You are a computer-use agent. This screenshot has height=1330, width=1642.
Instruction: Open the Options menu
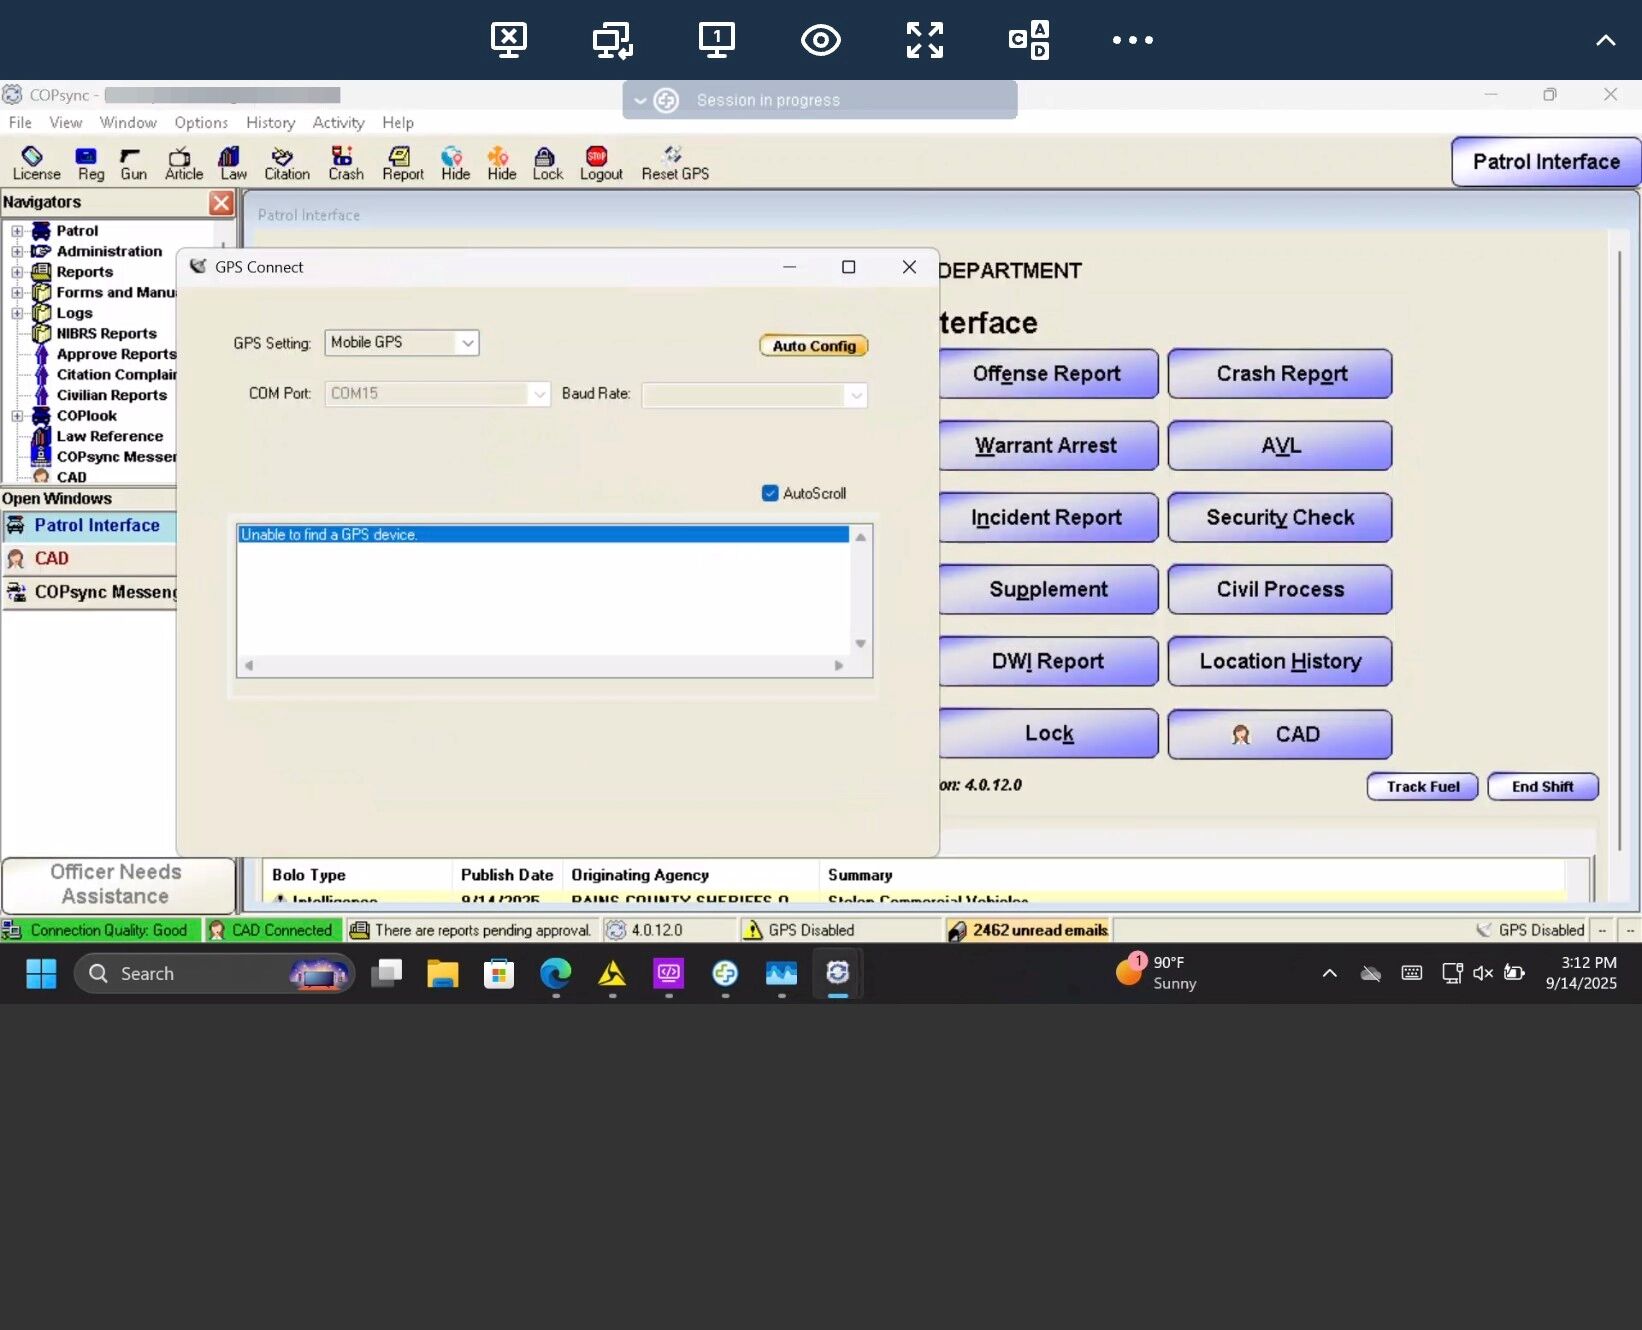[x=201, y=122]
